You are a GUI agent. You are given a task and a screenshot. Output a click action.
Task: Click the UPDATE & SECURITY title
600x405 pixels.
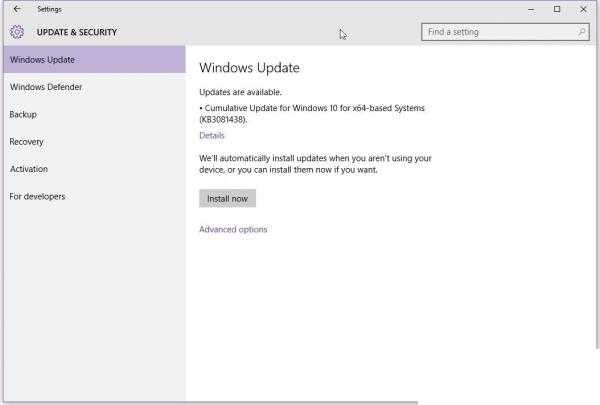tap(77, 32)
